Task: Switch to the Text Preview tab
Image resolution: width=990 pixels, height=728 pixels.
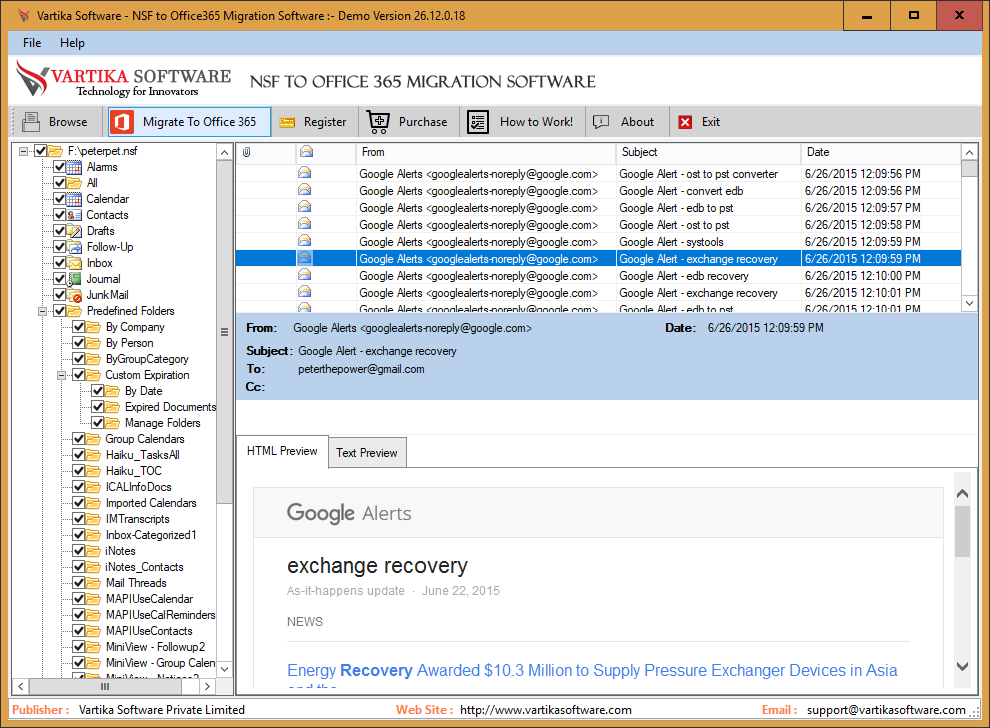Action: point(367,453)
